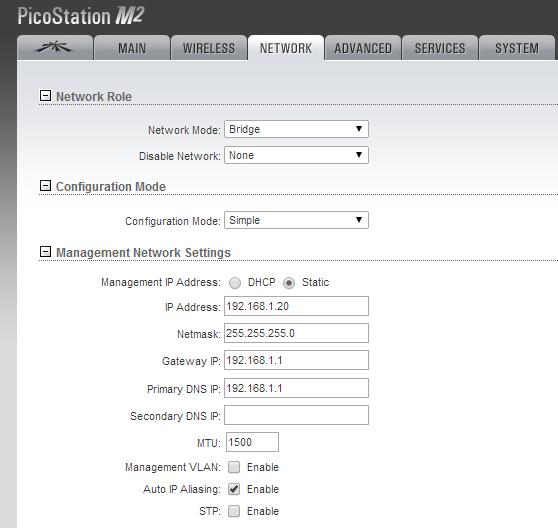
Task: Open the SERVICES tab
Action: (x=440, y=48)
